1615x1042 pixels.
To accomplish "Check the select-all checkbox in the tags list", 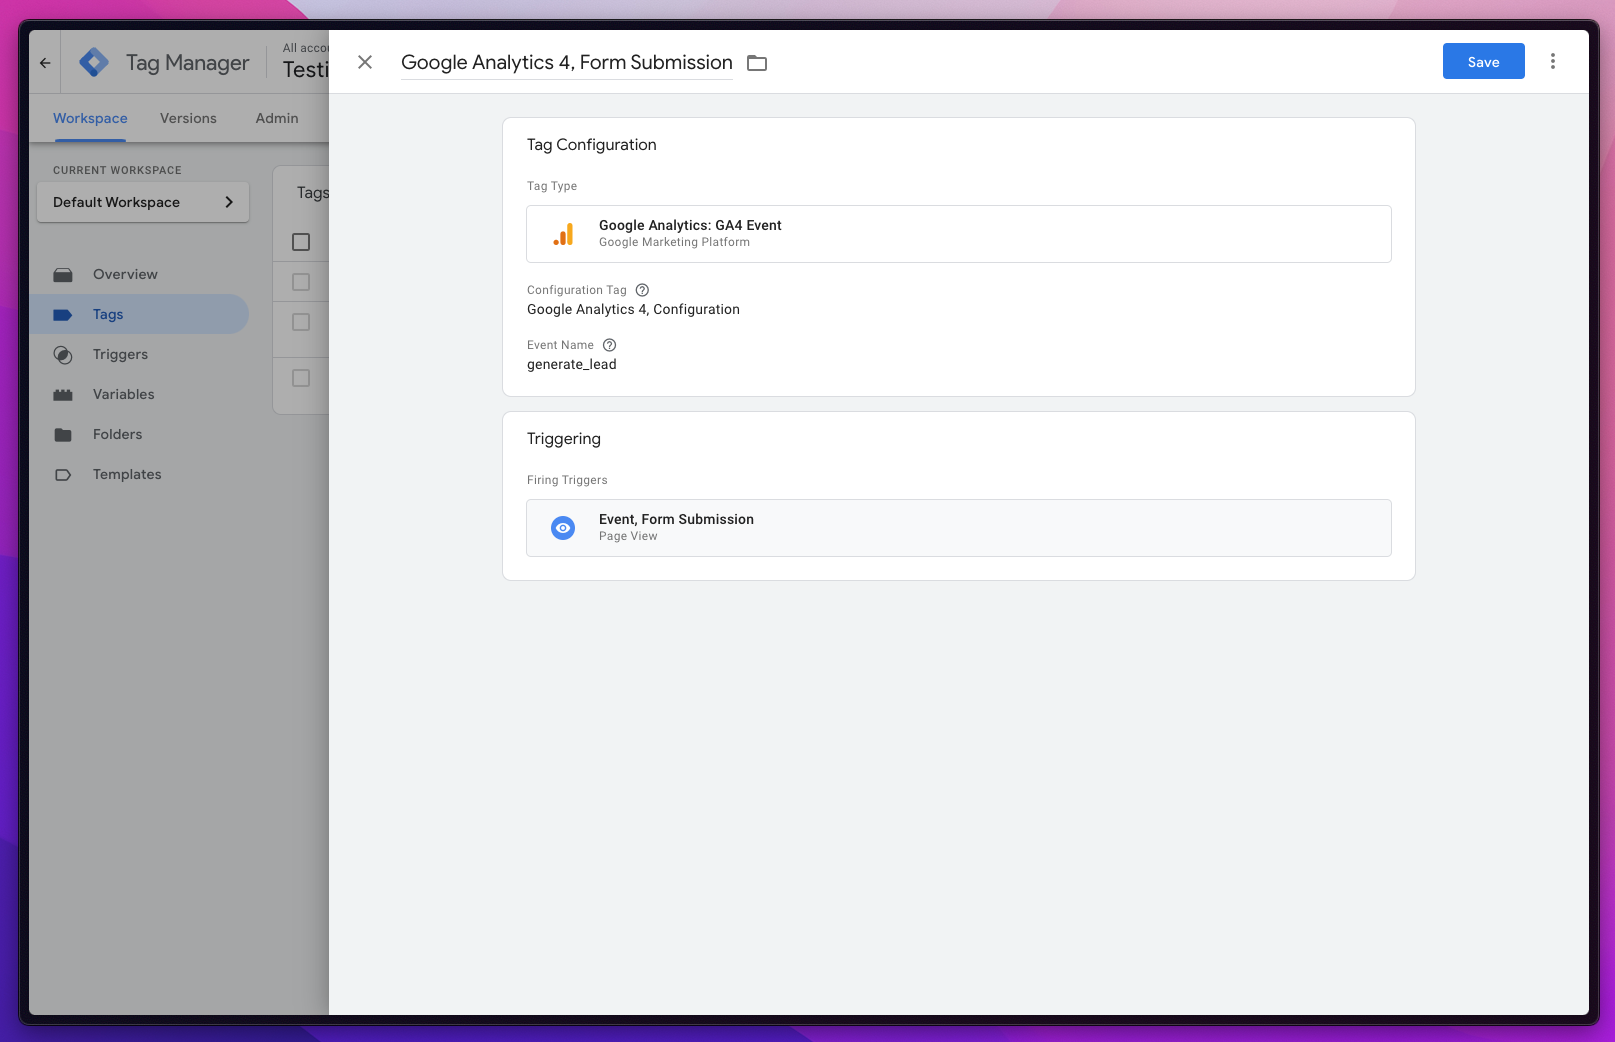I will 301,241.
